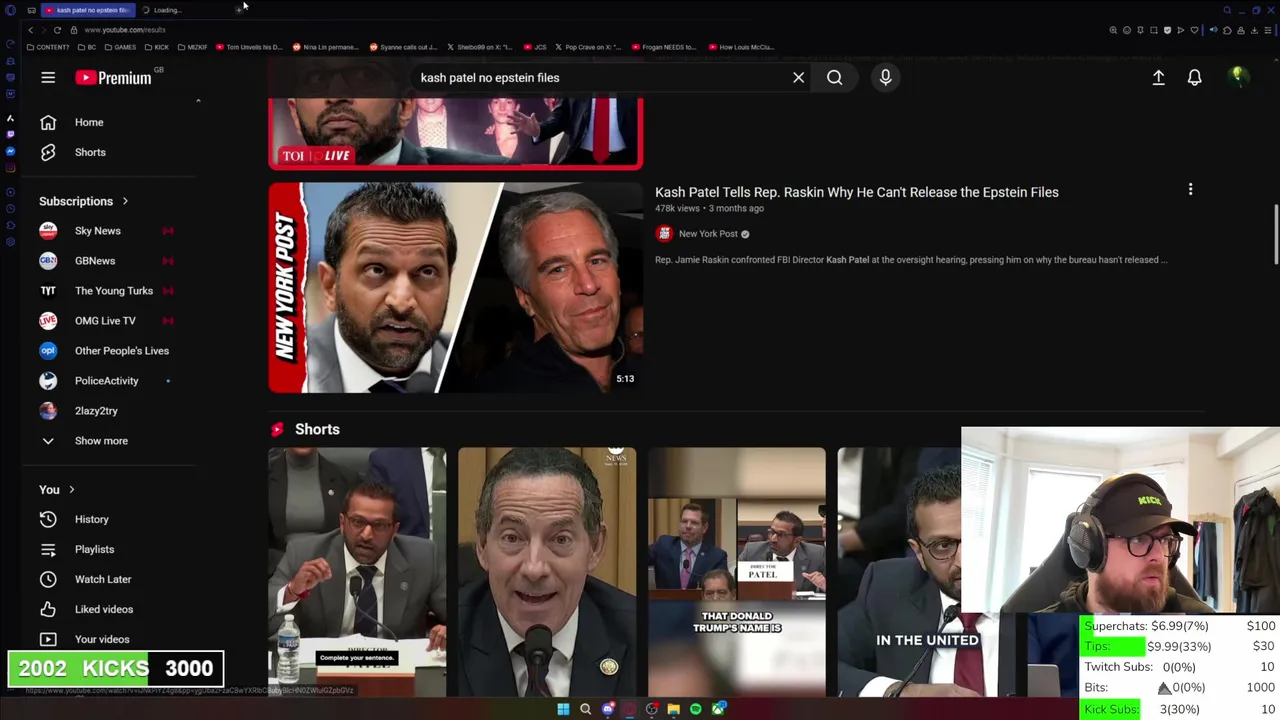
Task: Open the Windows Start menu
Action: click(563, 709)
